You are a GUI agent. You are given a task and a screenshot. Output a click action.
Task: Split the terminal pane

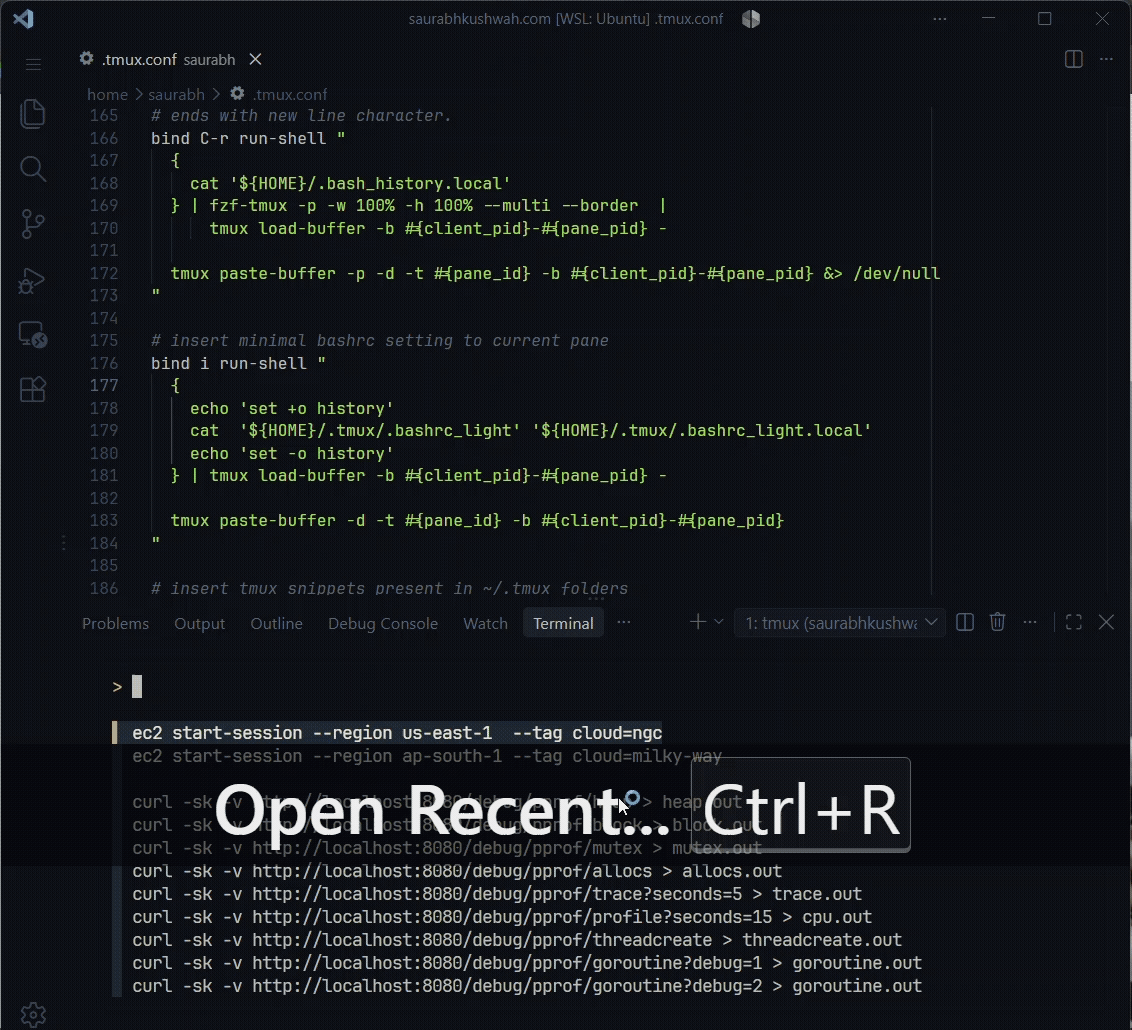(x=965, y=622)
